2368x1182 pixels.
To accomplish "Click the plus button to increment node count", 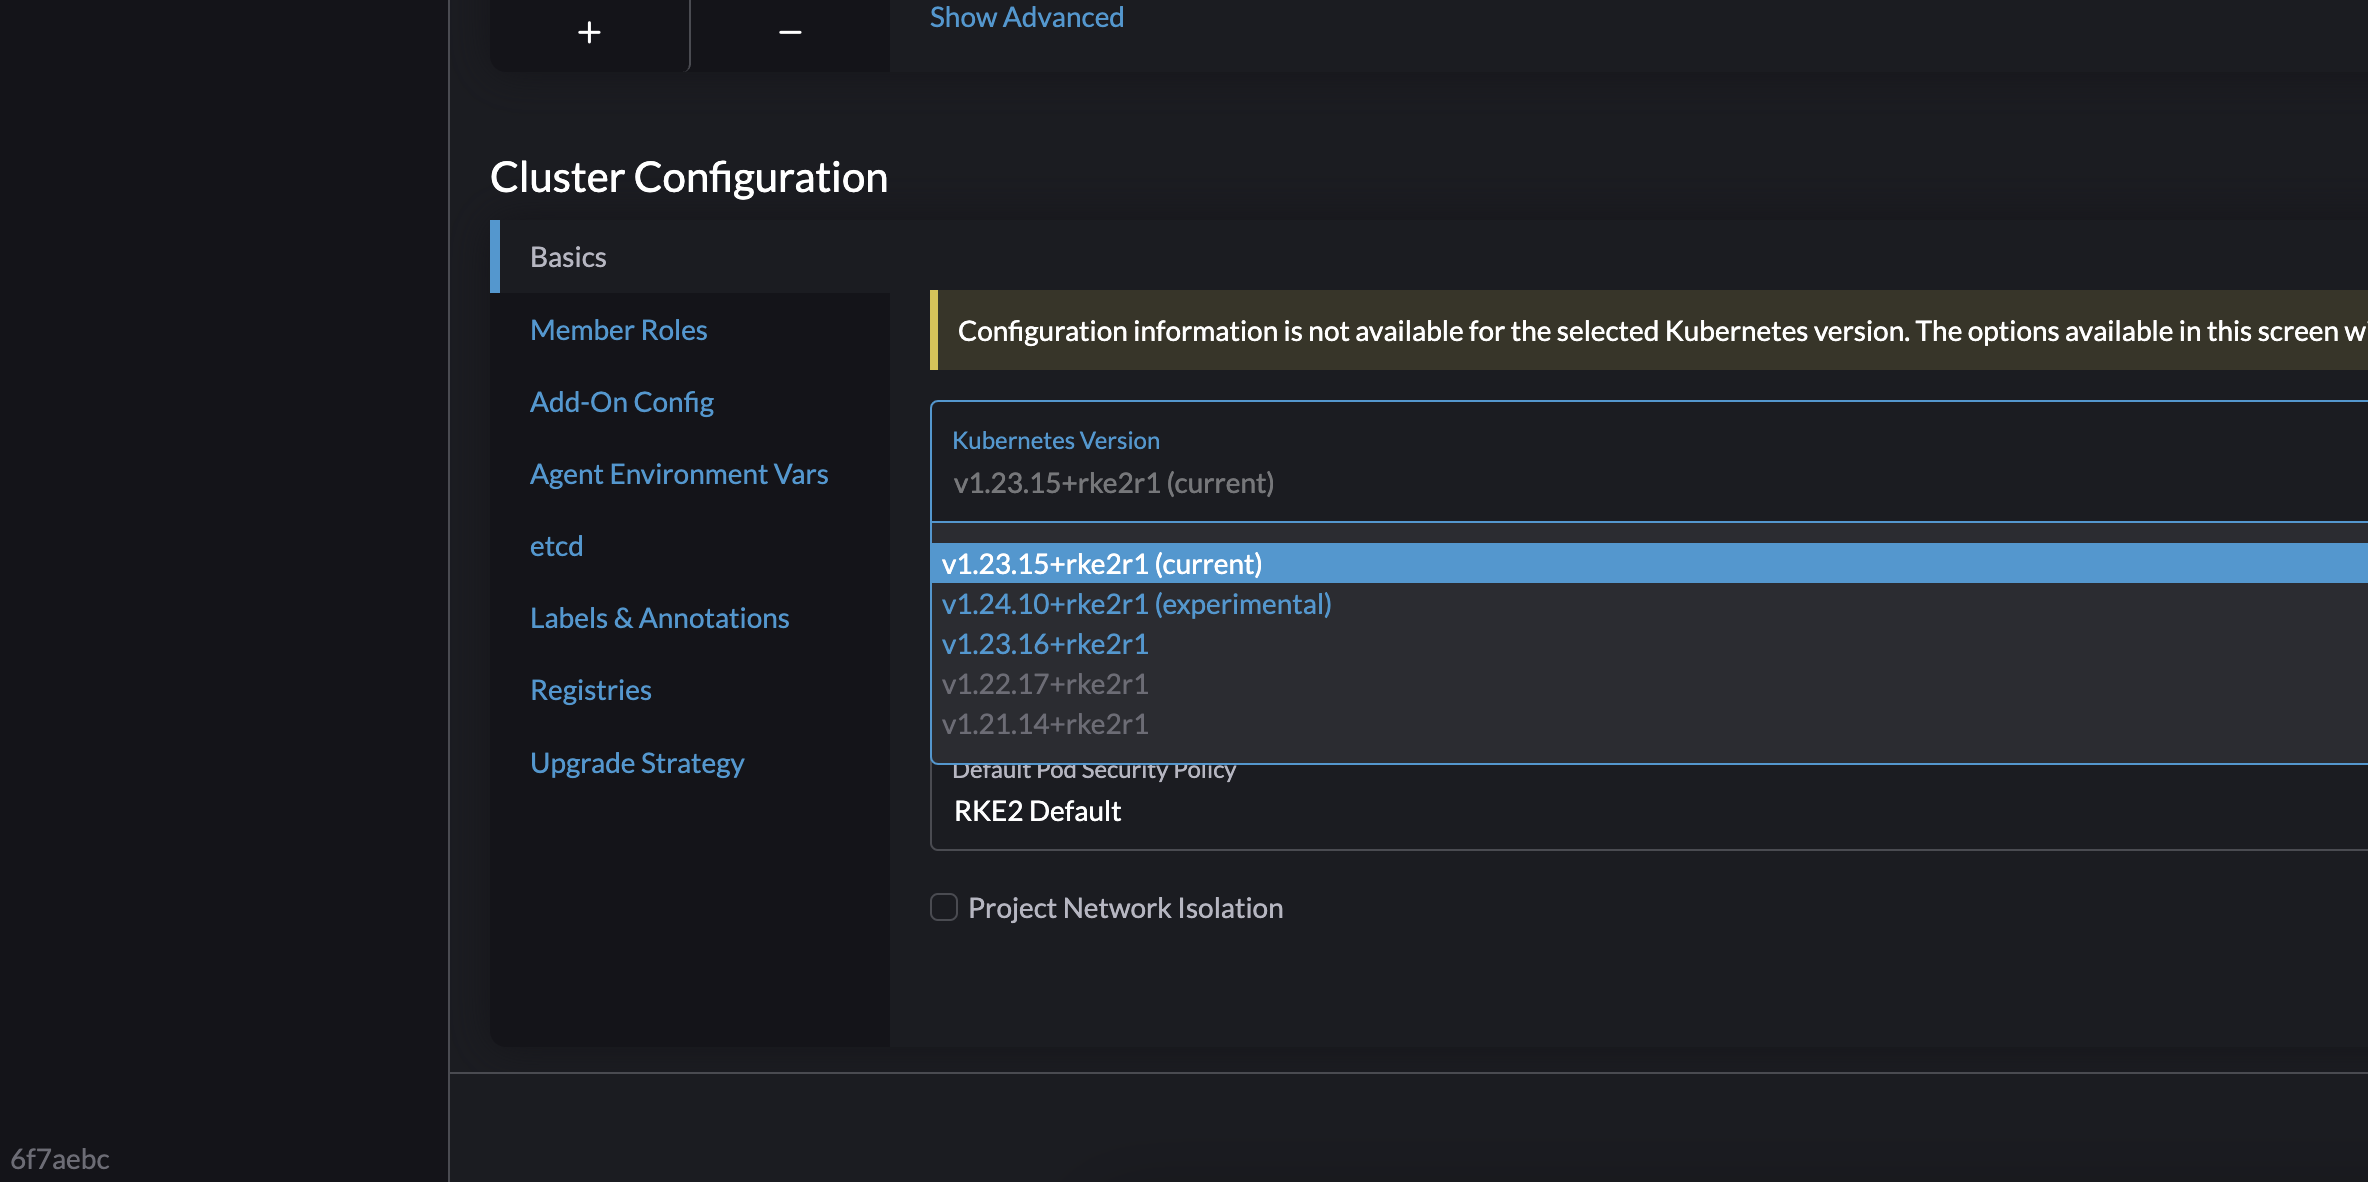I will click(x=589, y=32).
